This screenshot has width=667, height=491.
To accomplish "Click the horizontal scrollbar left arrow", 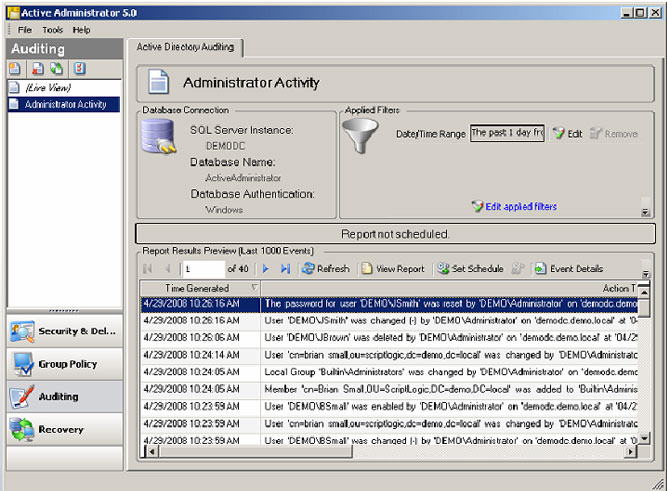I will pyautogui.click(x=152, y=451).
